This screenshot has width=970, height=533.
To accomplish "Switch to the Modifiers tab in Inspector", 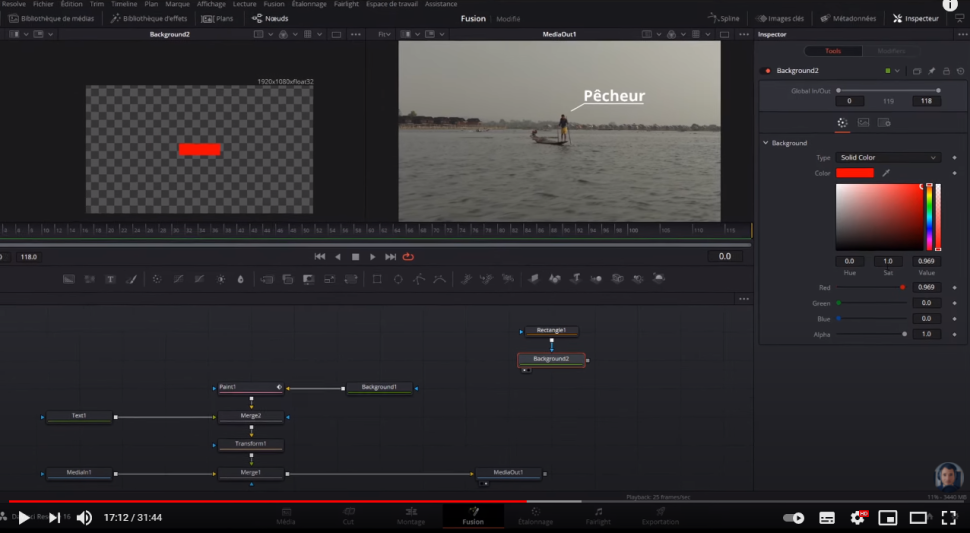I will pyautogui.click(x=891, y=51).
